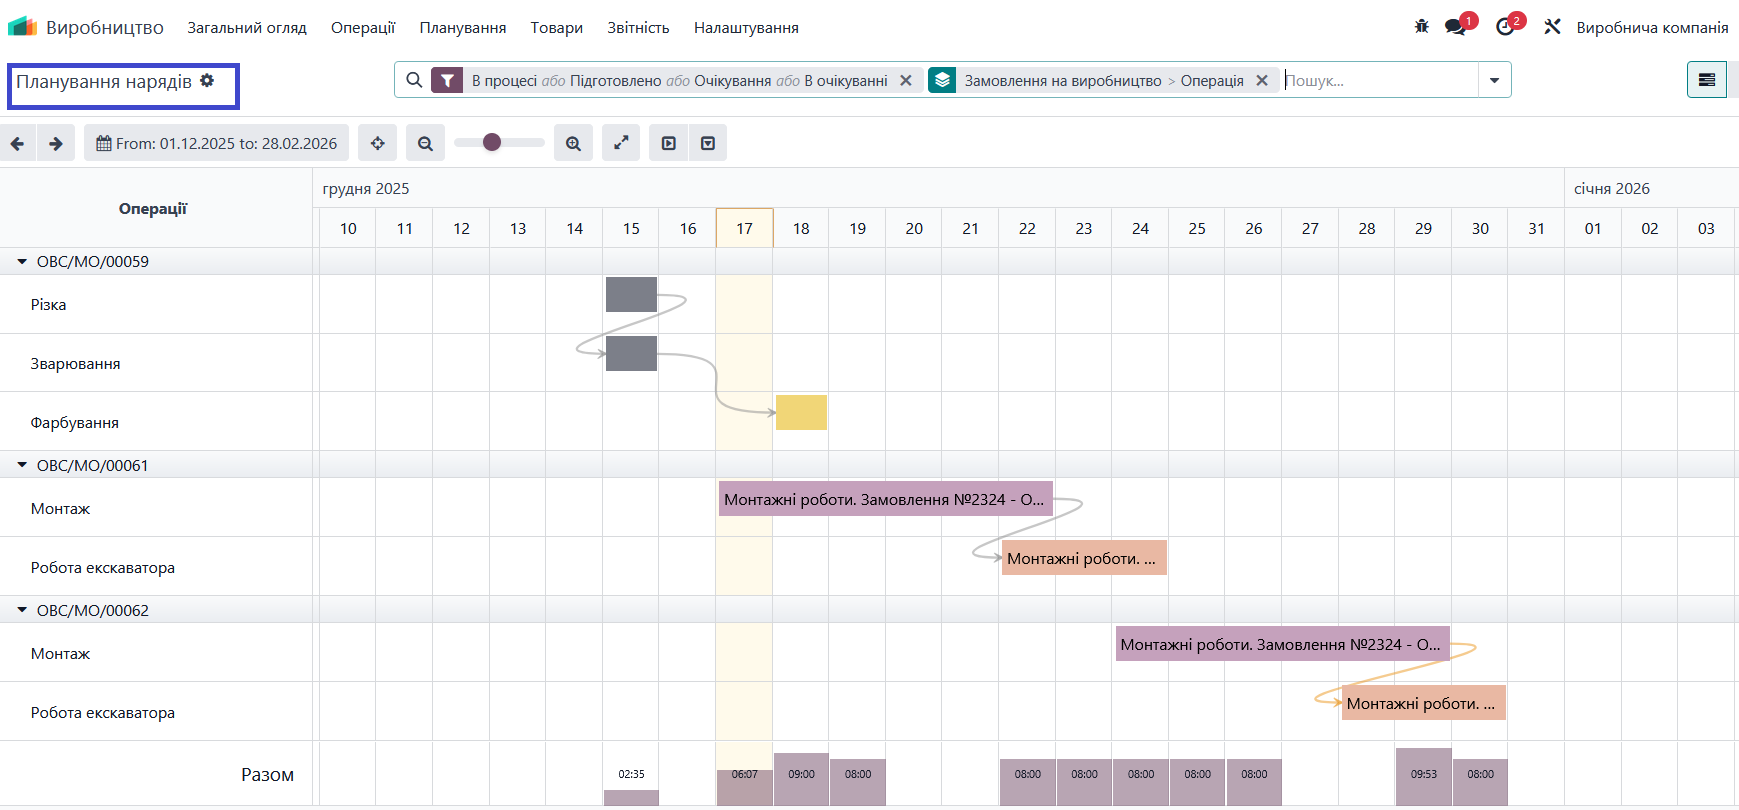Viewport: 1739px width, 810px height.
Task: Open the Планування menu
Action: pos(462,28)
